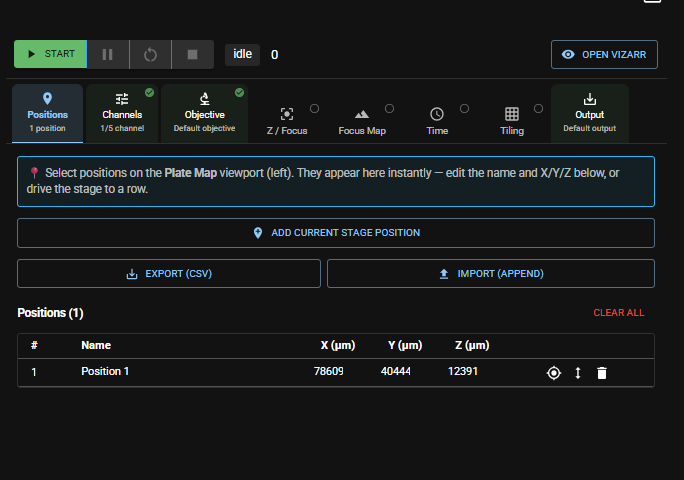Open the Time tab

point(437,121)
